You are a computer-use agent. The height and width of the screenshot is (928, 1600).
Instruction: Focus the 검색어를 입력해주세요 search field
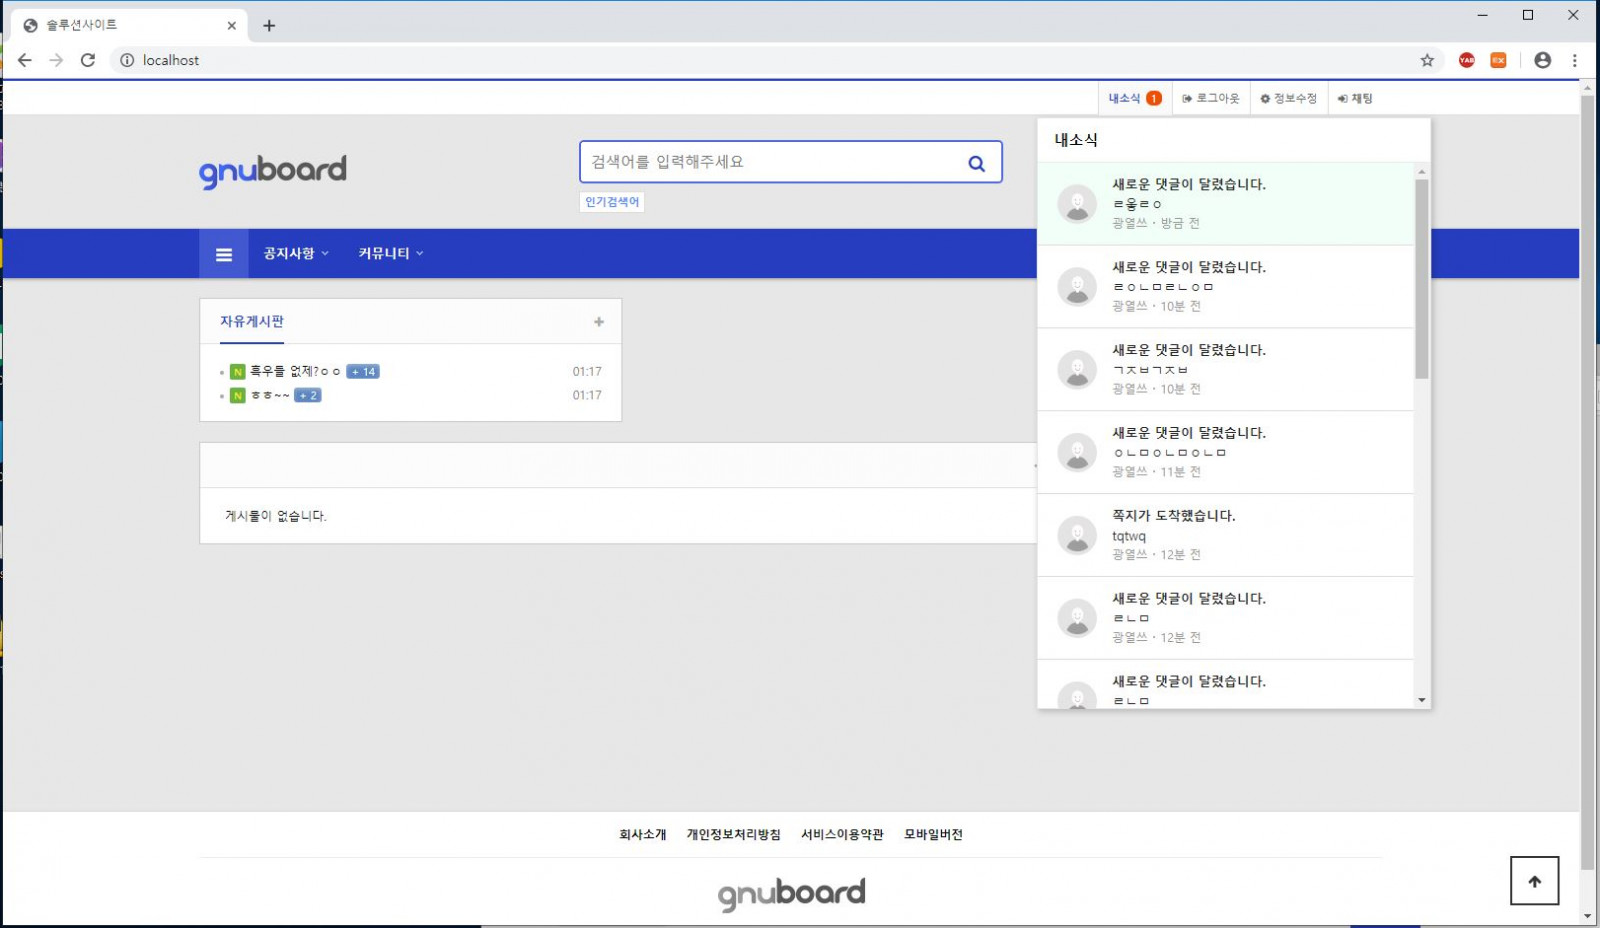pos(768,162)
